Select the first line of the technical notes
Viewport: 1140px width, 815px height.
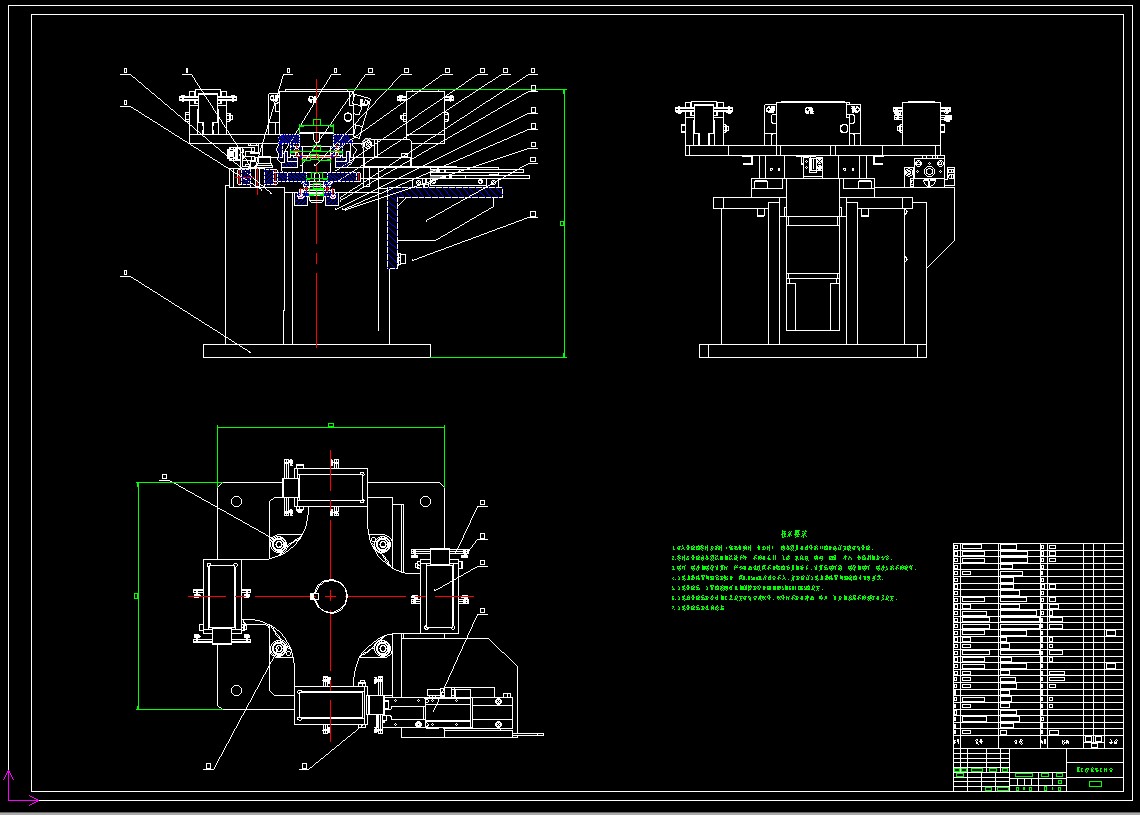coord(772,548)
